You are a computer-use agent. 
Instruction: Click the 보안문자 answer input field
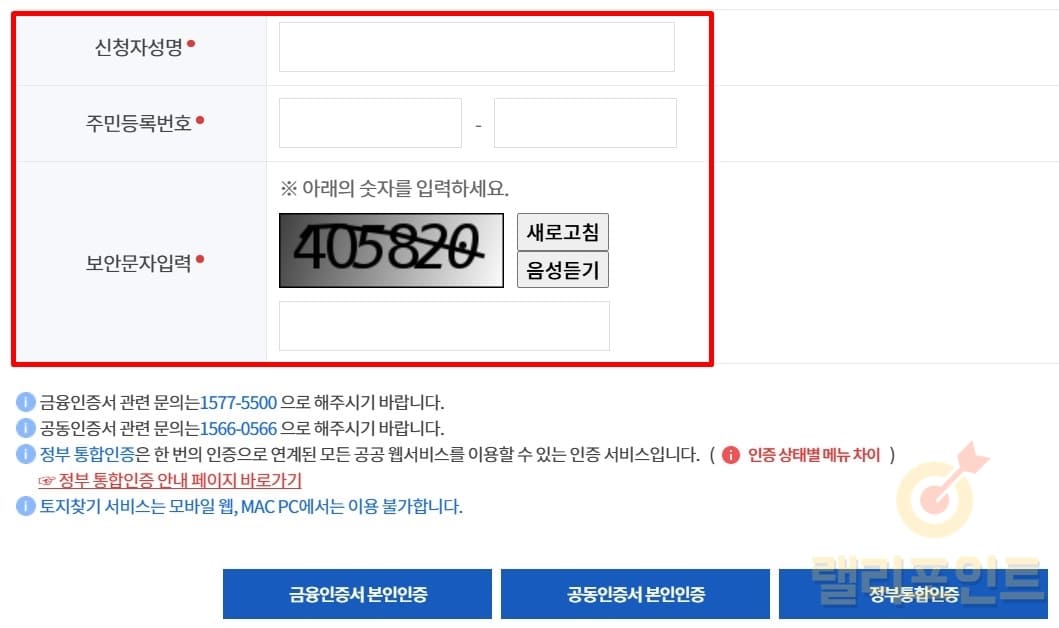444,326
